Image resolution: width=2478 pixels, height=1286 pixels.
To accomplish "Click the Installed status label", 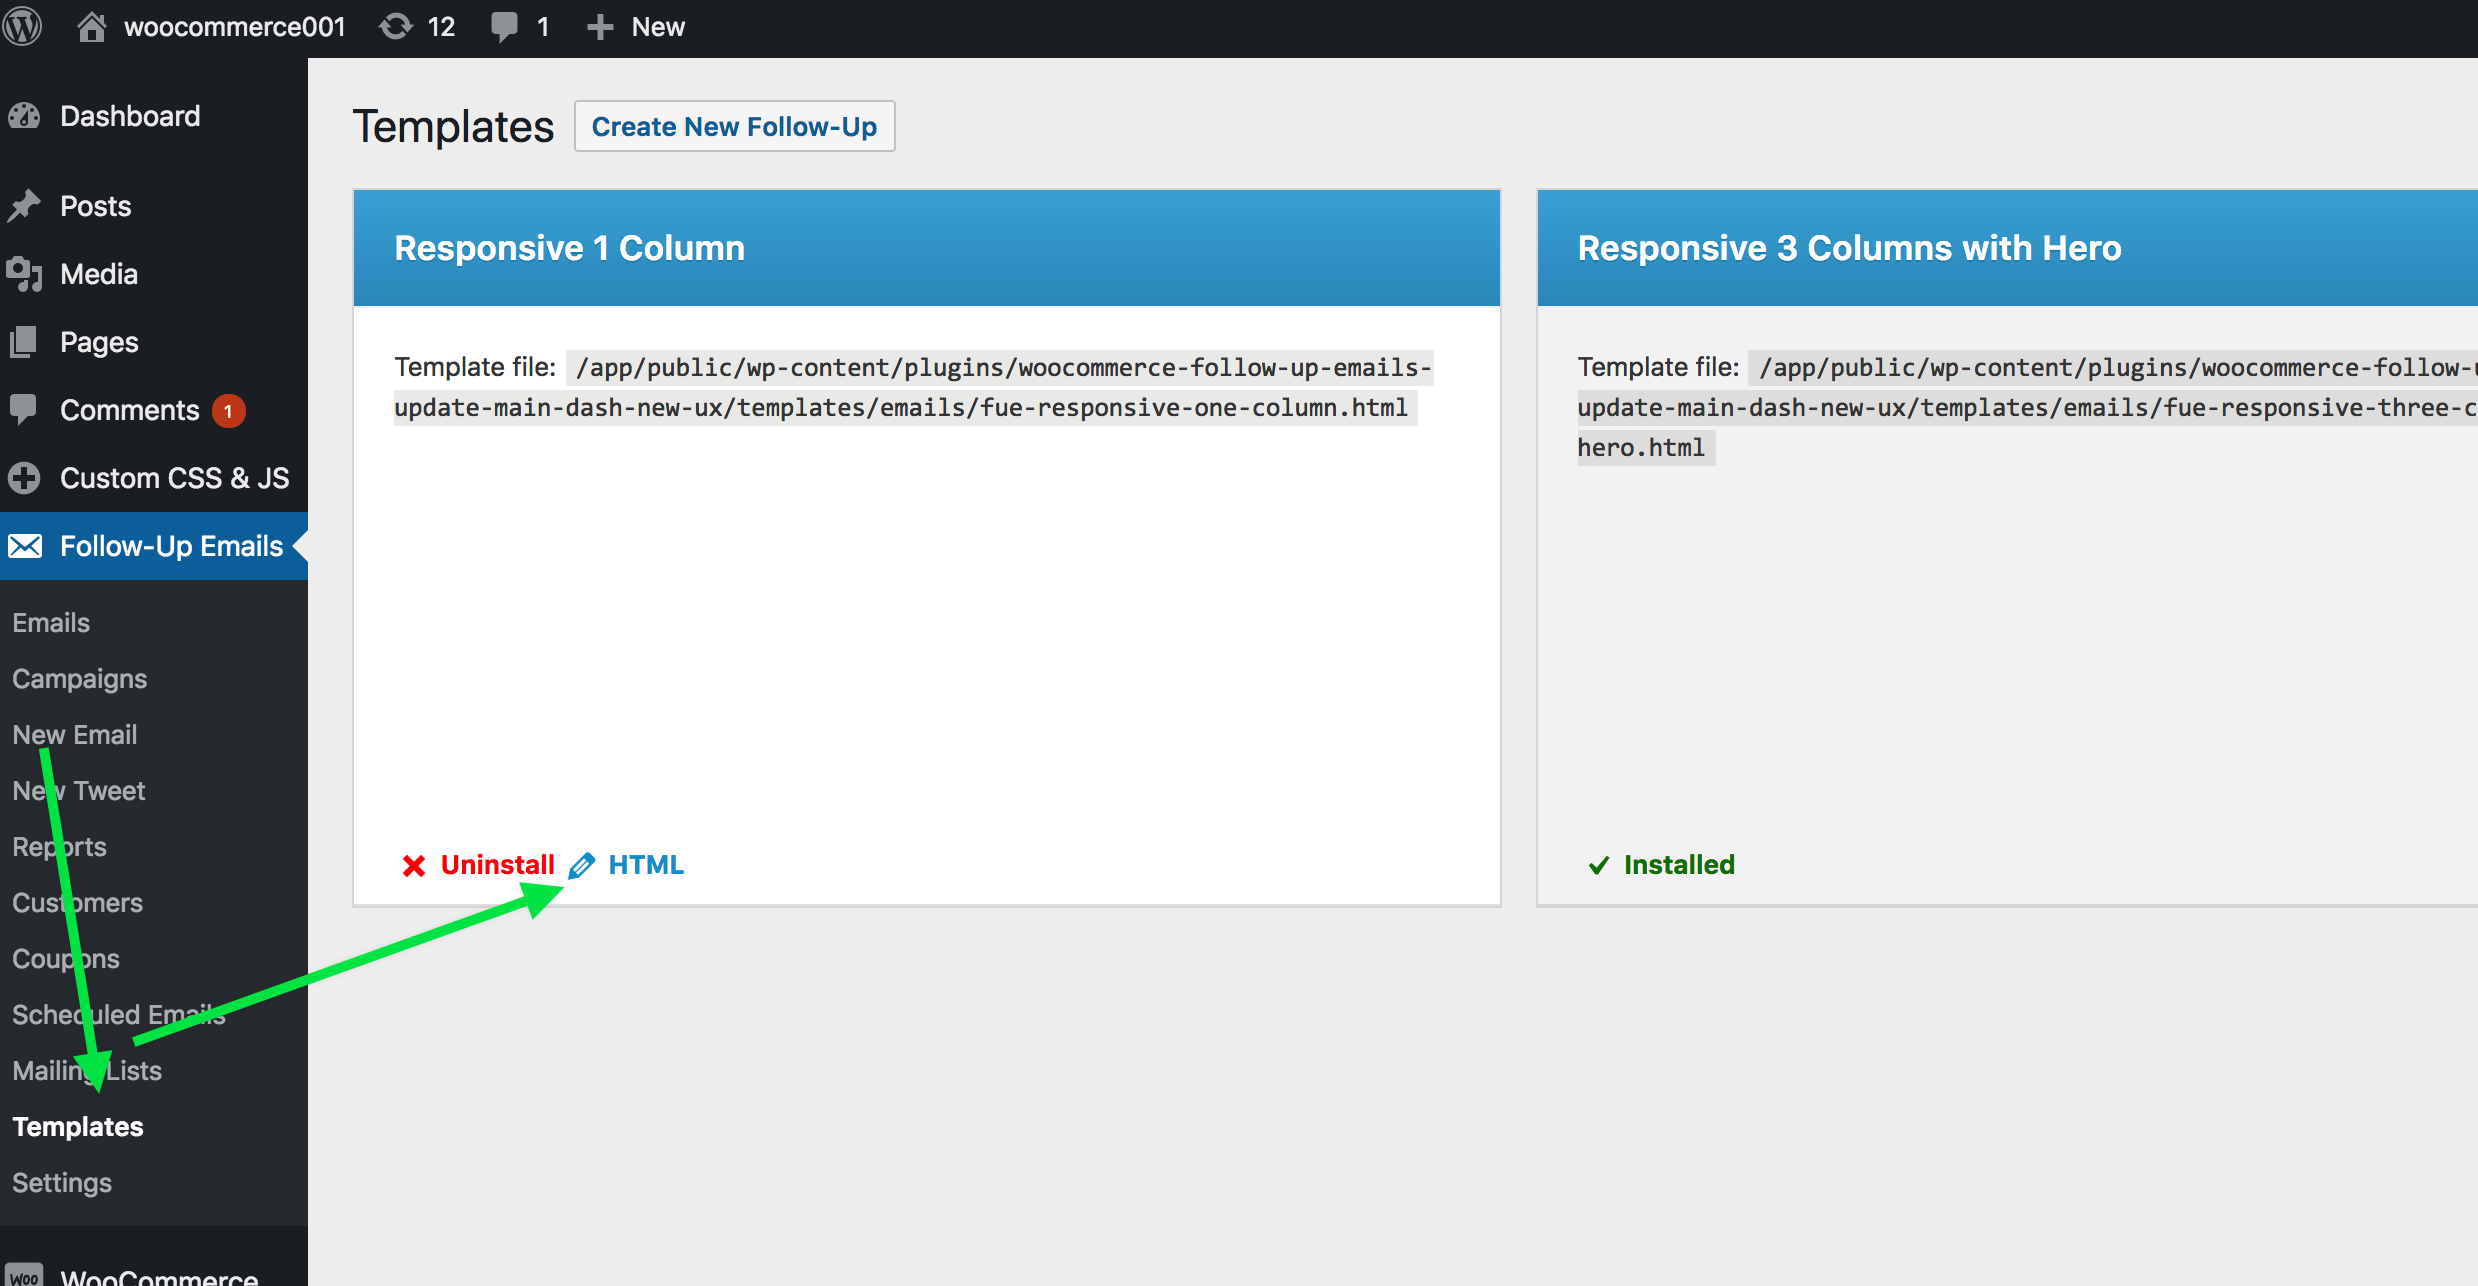I will [1679, 865].
